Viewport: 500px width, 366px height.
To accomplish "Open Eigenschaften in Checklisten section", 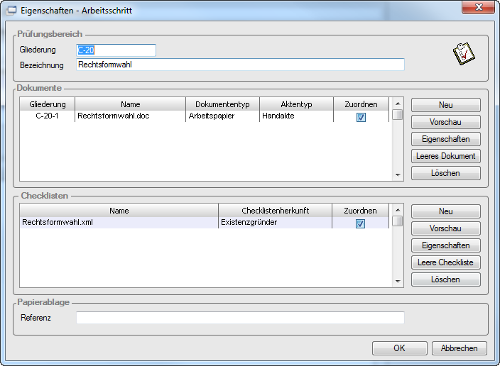I will pyautogui.click(x=446, y=245).
